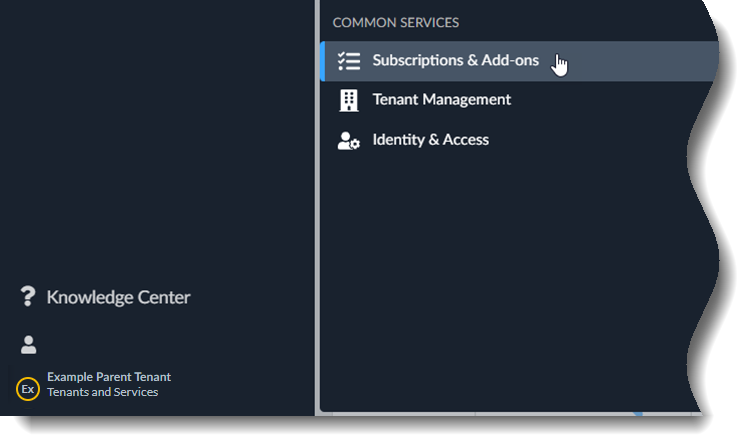752x448 pixels.
Task: Click the Tenant Management building icon
Action: pyautogui.click(x=349, y=100)
